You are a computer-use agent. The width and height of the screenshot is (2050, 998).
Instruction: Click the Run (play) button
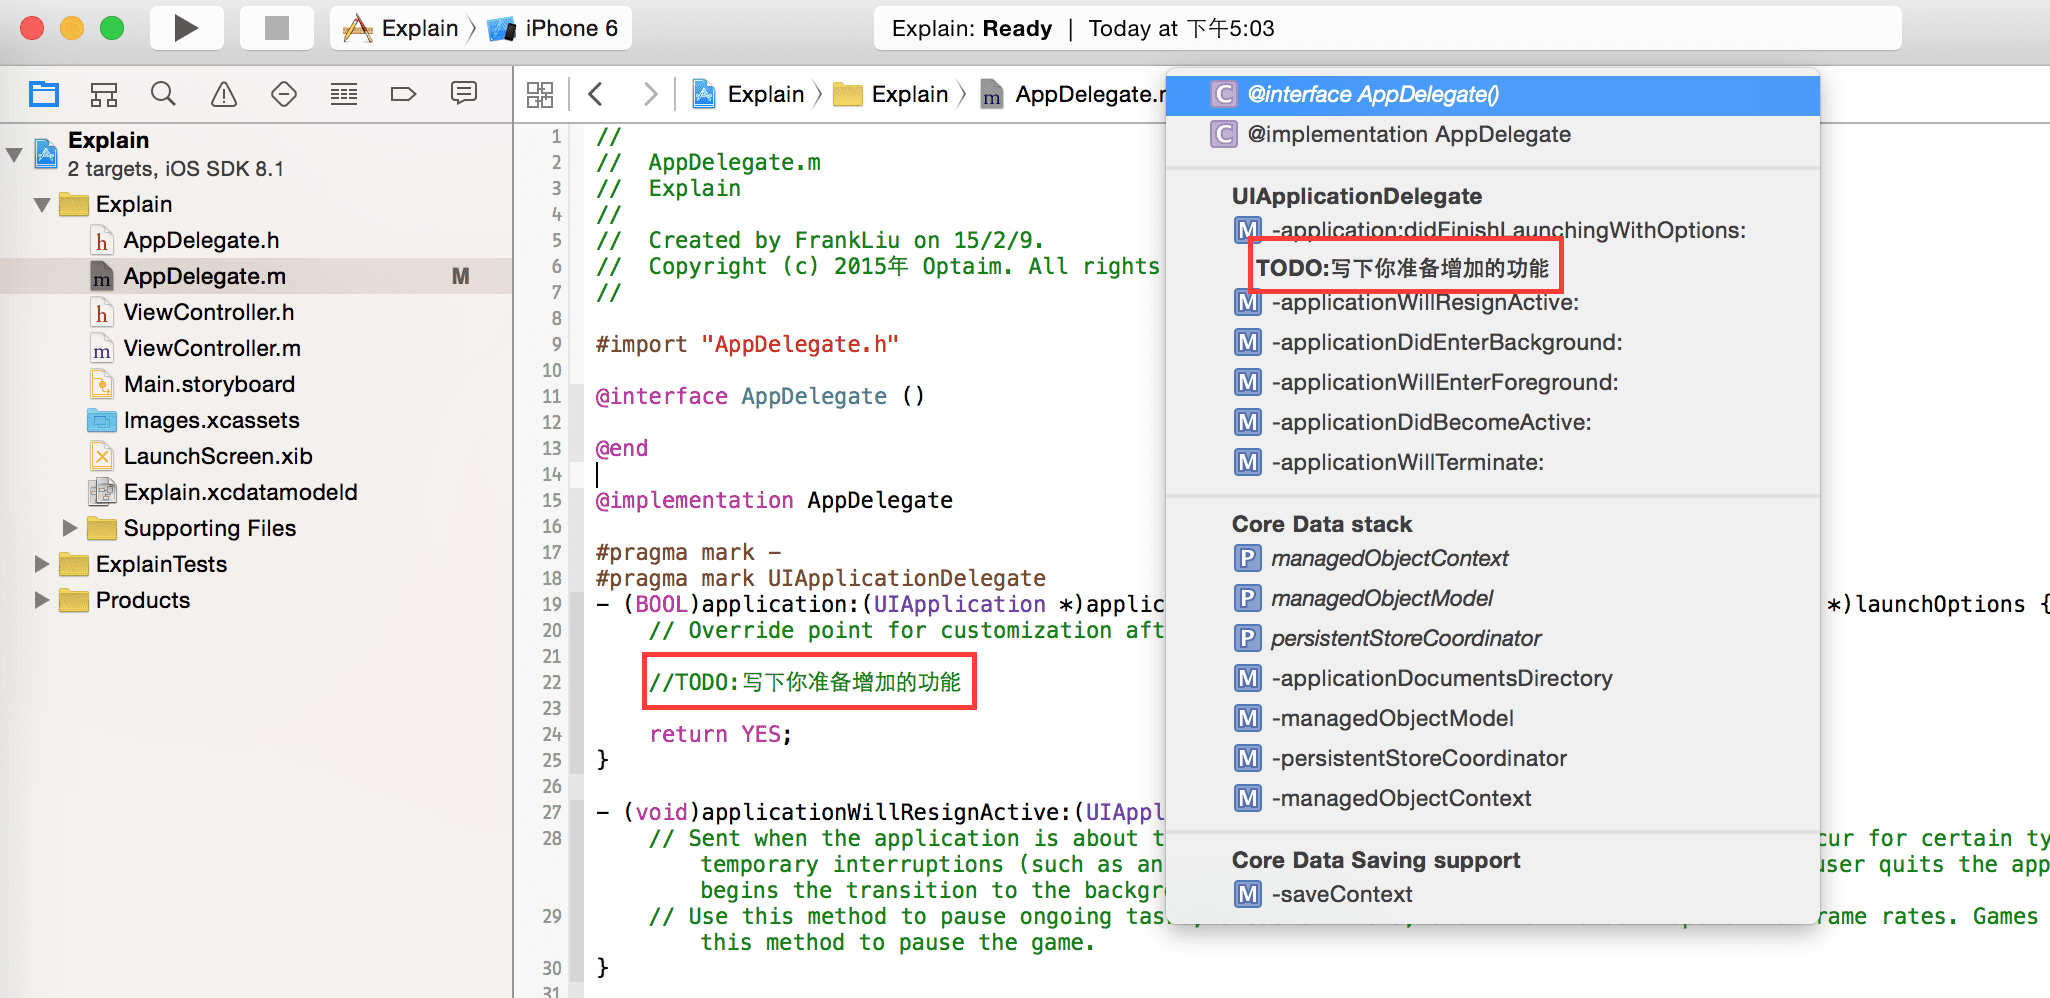pos(185,28)
